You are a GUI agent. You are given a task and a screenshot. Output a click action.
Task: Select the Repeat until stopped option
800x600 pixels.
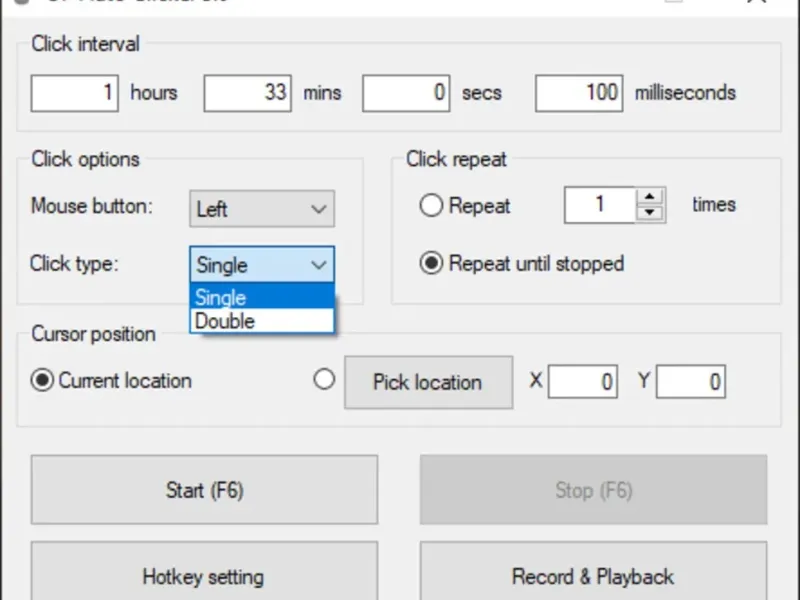(x=431, y=264)
